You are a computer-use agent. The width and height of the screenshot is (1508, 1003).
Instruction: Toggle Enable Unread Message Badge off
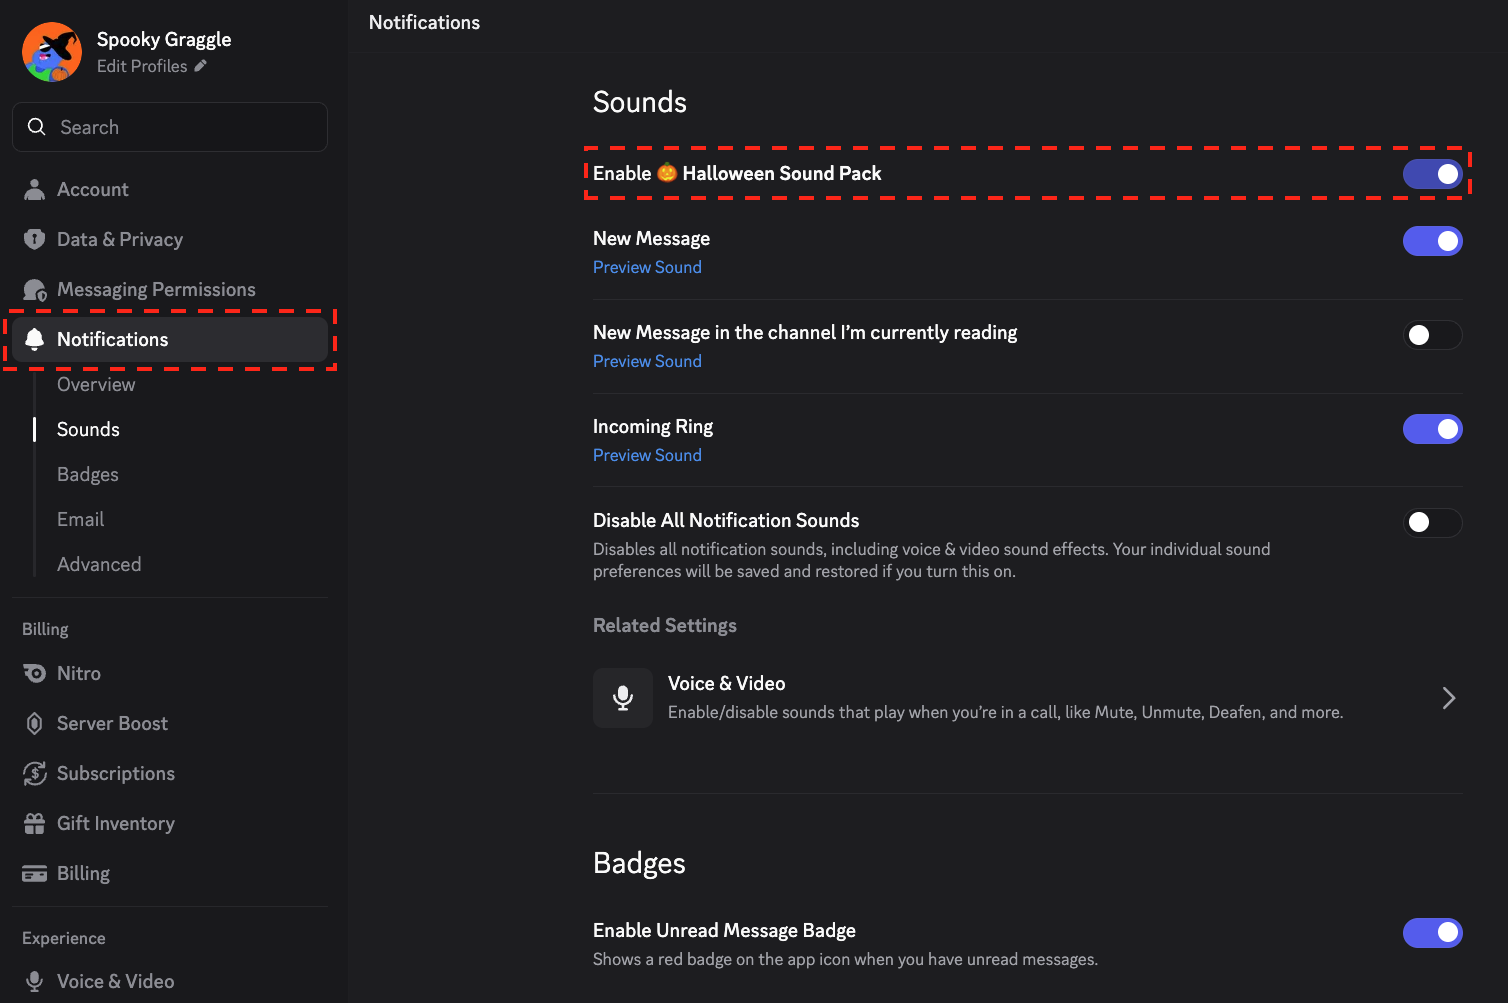coord(1432,933)
